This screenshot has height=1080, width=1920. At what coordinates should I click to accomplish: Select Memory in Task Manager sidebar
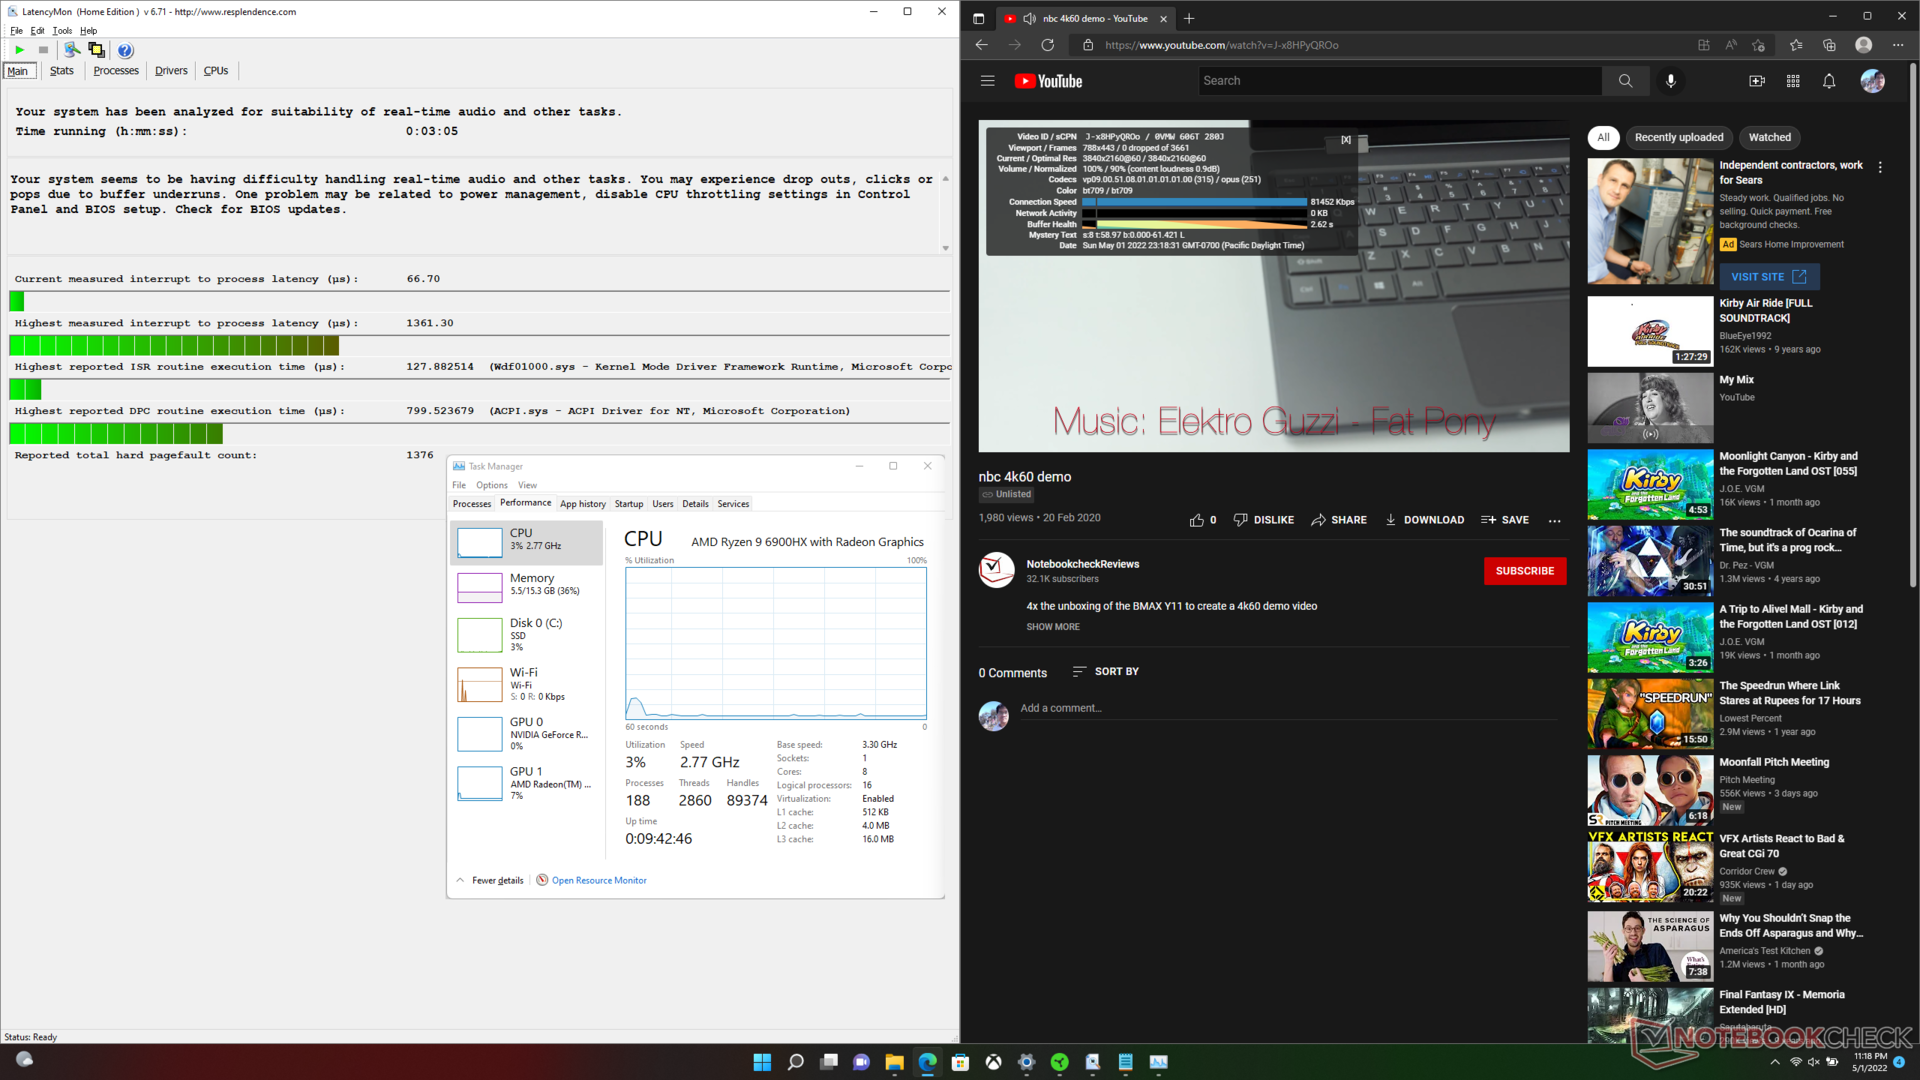coord(526,586)
